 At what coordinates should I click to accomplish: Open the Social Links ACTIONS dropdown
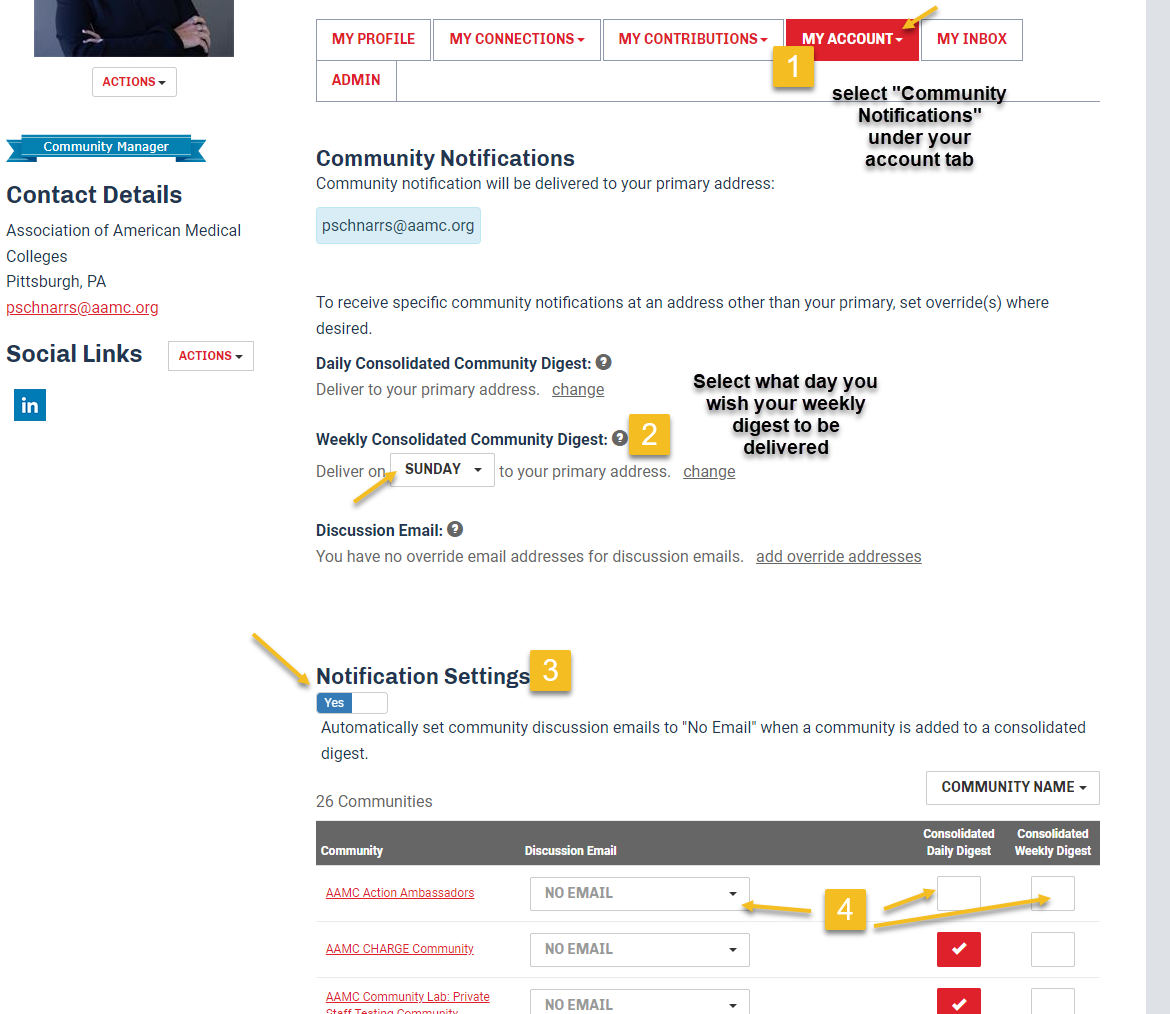pos(210,356)
